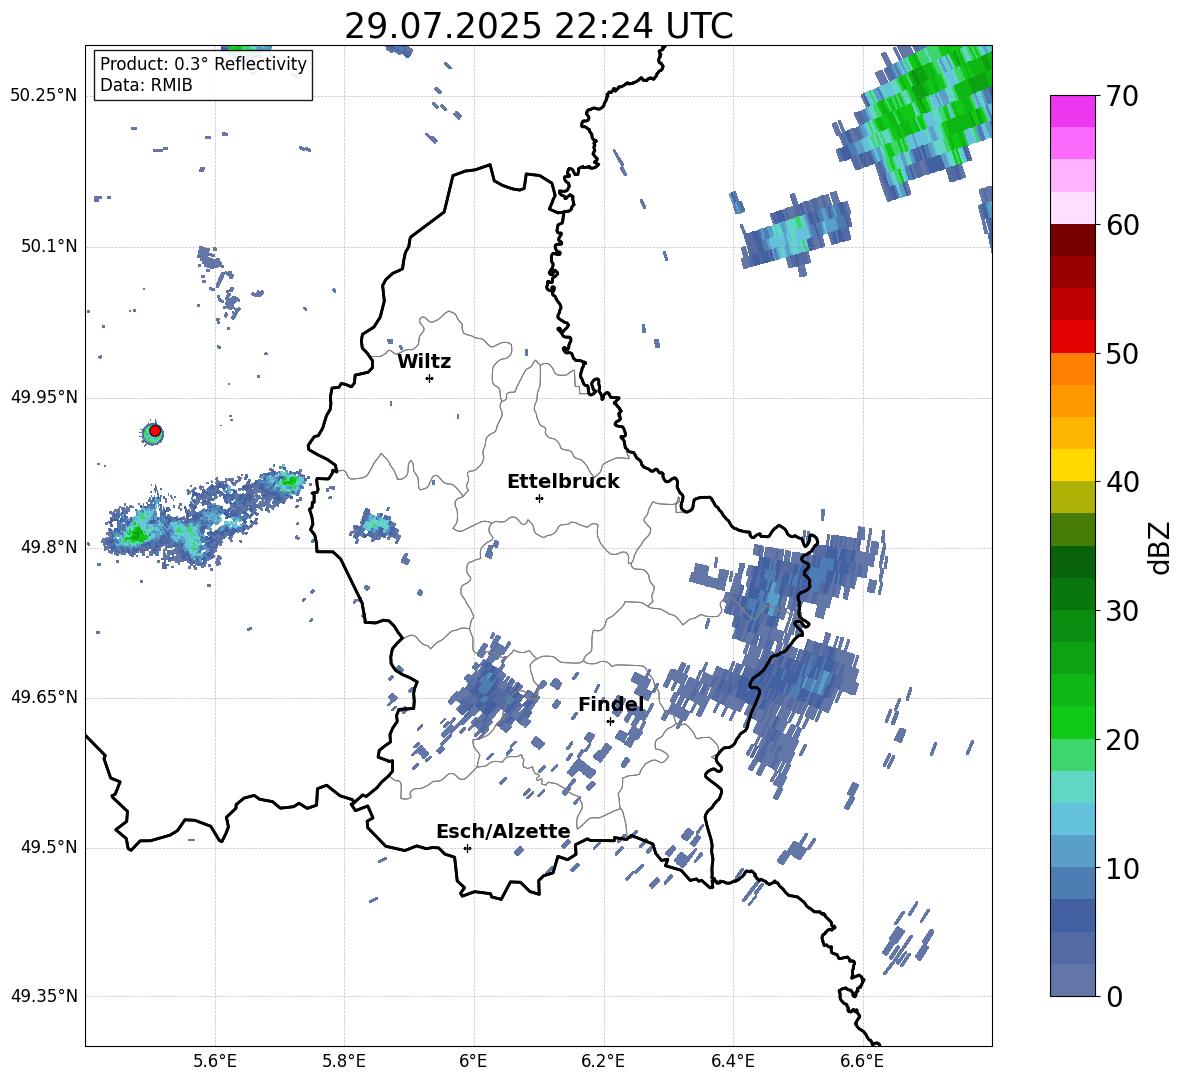
Task: Click the 5.6°E longitude label
Action: (x=215, y=1061)
